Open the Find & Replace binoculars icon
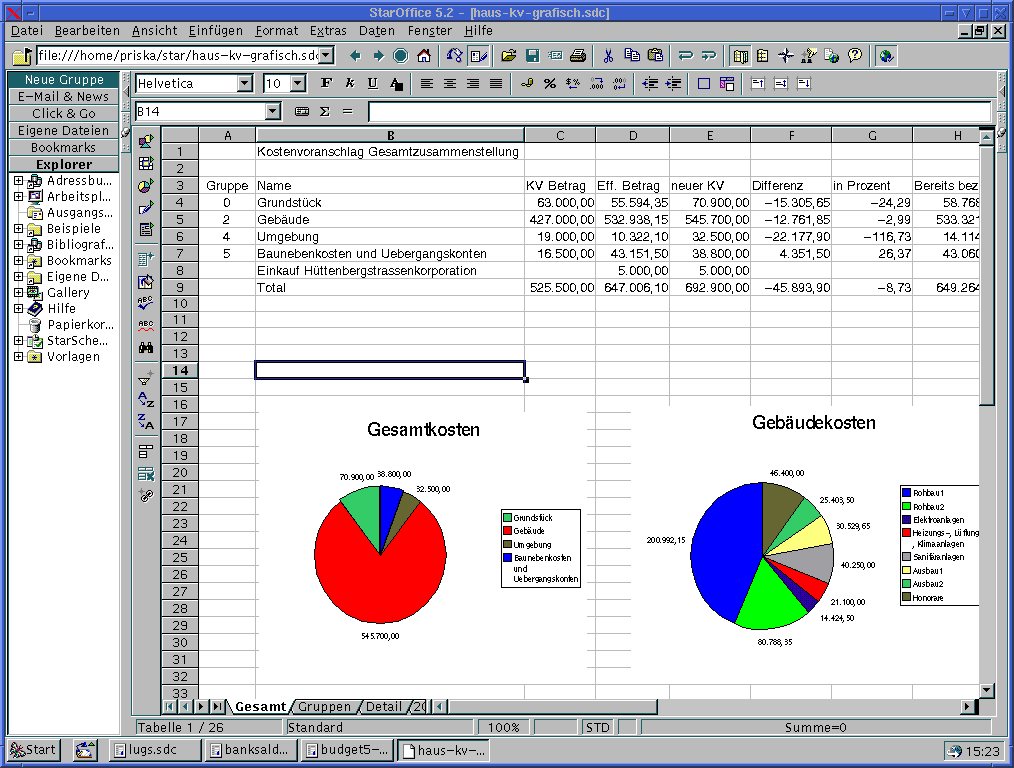Screen dimensions: 1014x768 click(146, 348)
